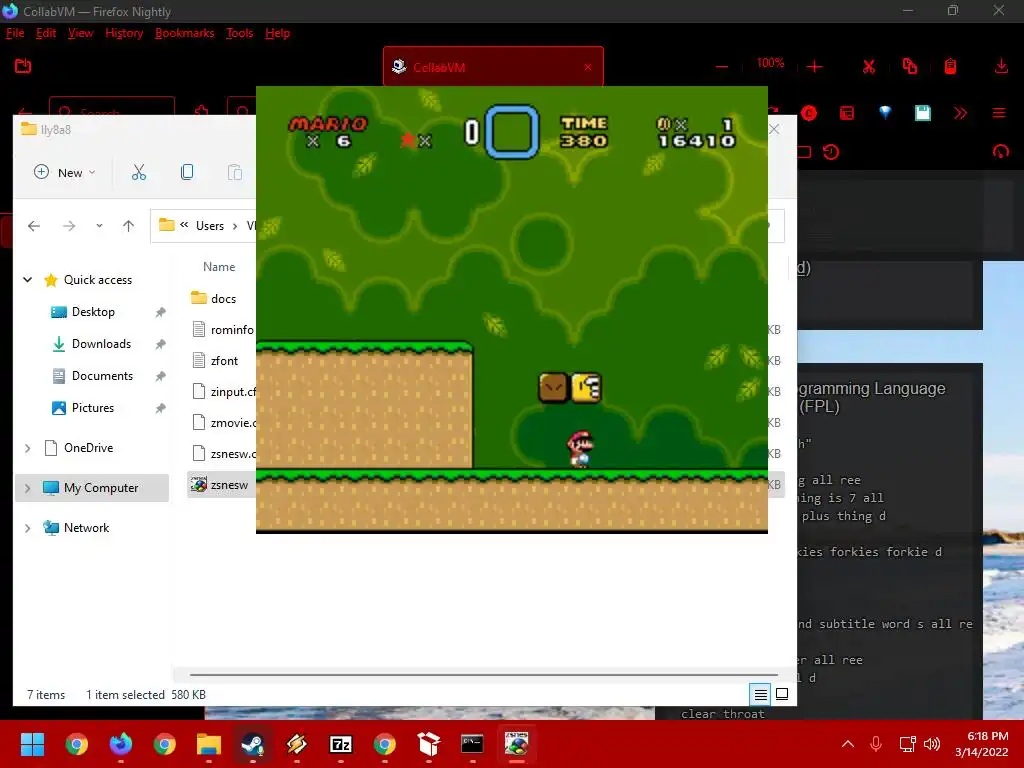
Task: Open the Firefox Downloads arrow icon
Action: point(1001,67)
